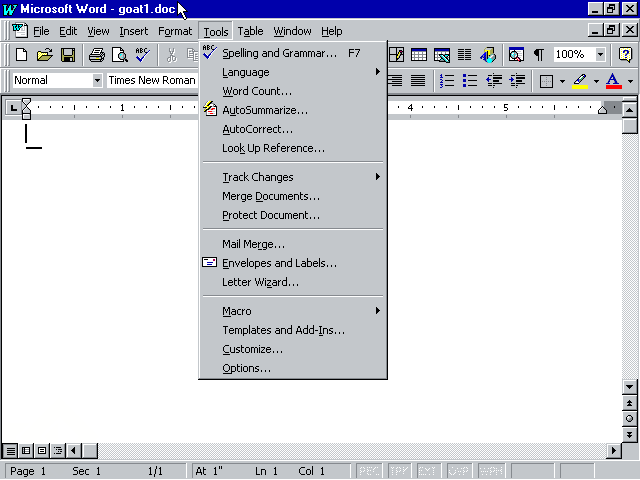The image size is (640, 480).
Task: Click the Open folder icon
Action: pos(44,54)
